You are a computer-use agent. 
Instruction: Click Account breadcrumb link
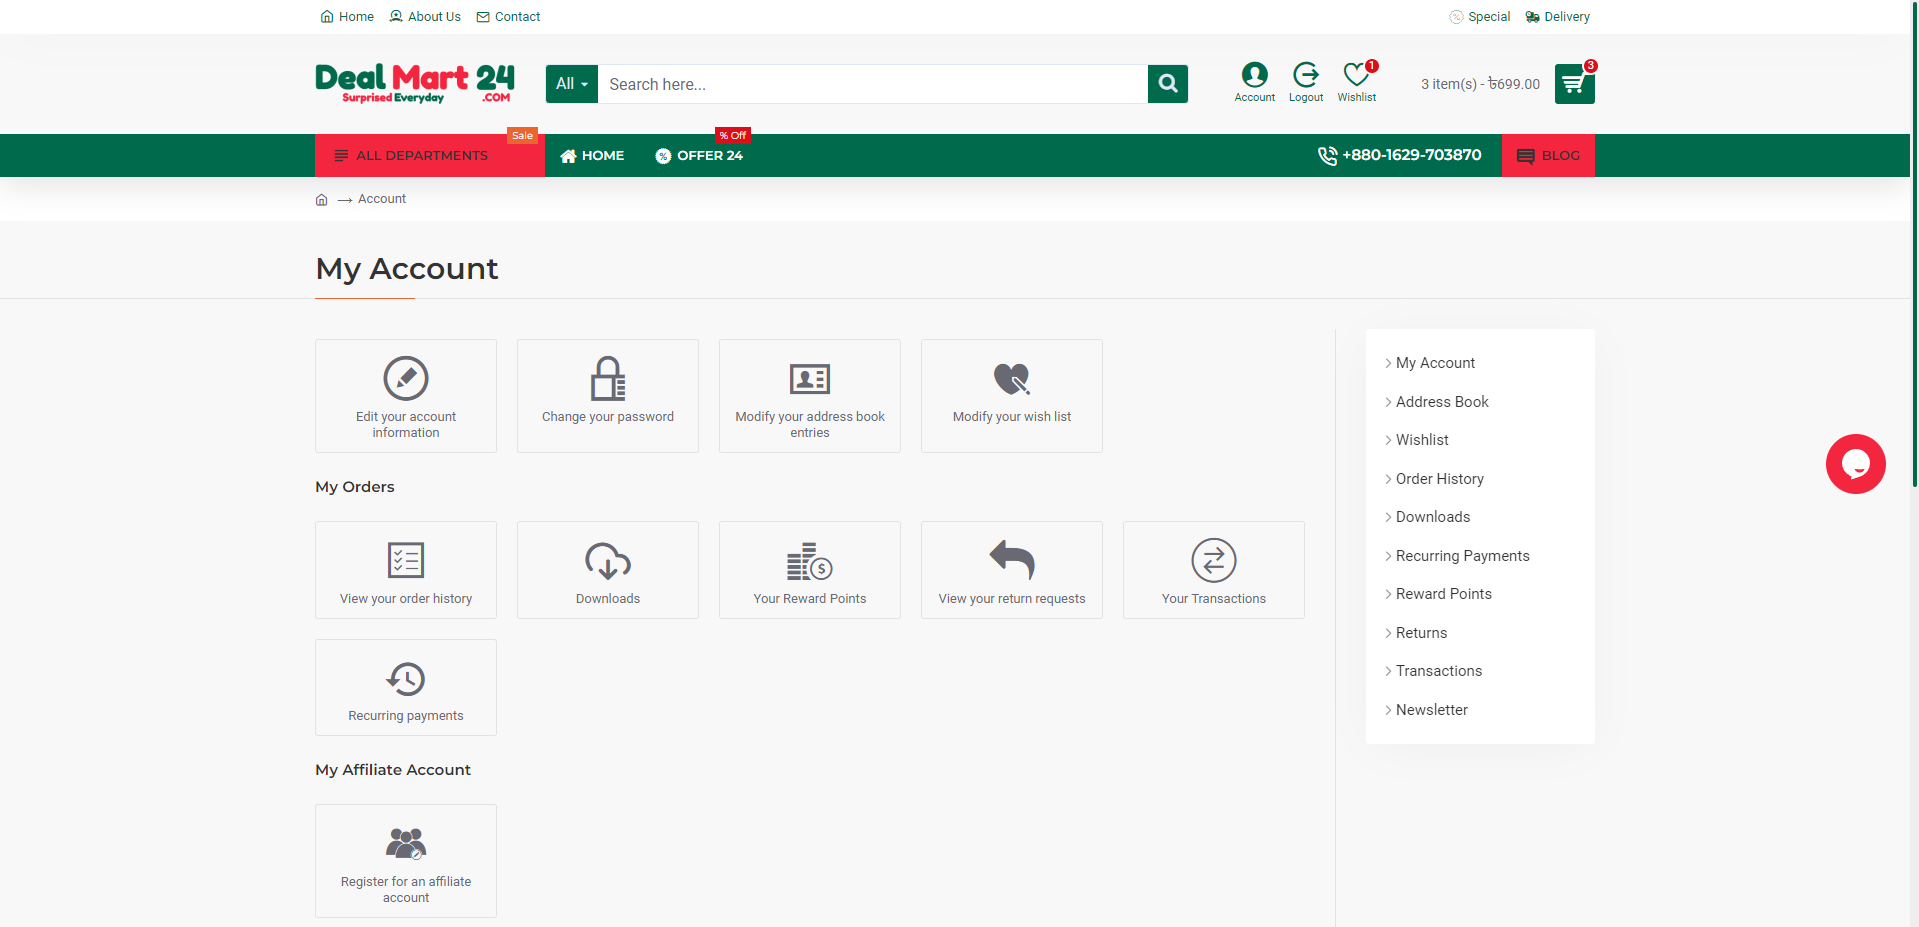tap(382, 199)
